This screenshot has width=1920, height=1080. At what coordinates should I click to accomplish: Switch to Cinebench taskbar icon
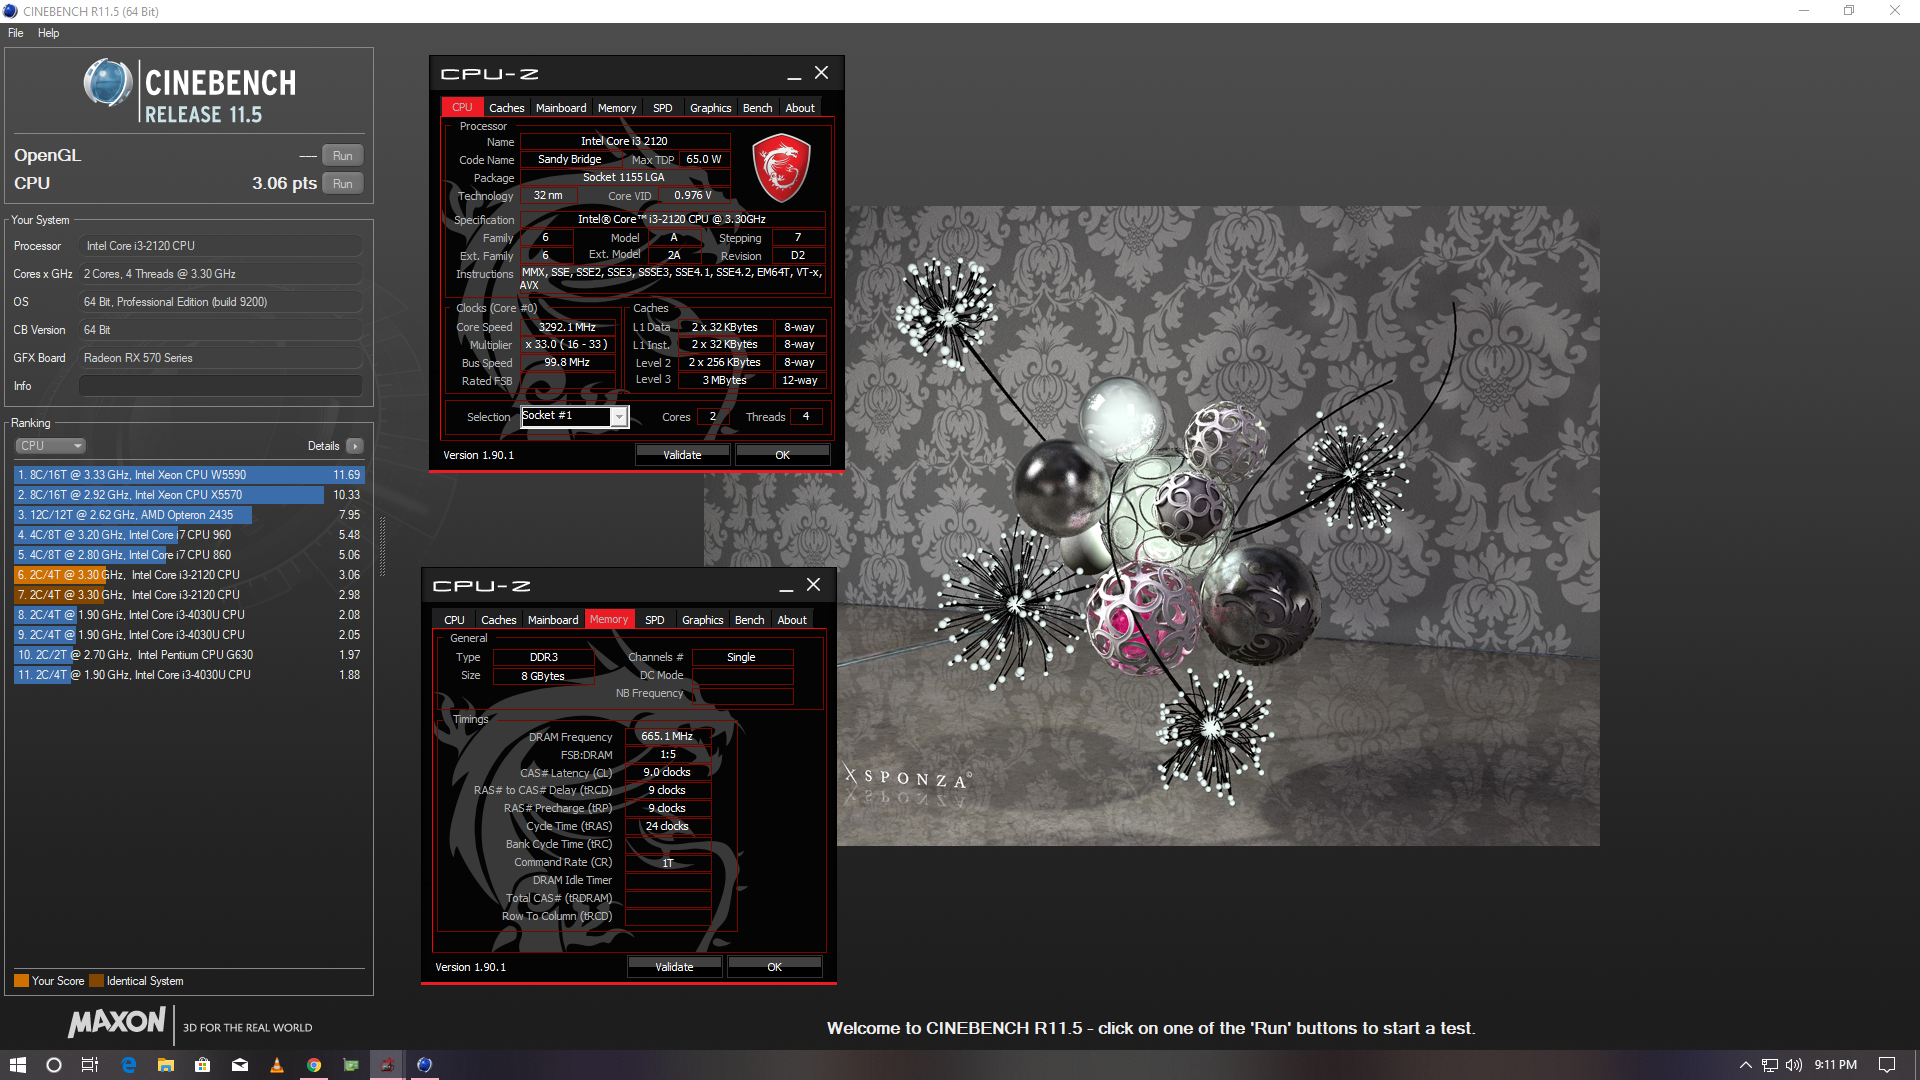424,1065
